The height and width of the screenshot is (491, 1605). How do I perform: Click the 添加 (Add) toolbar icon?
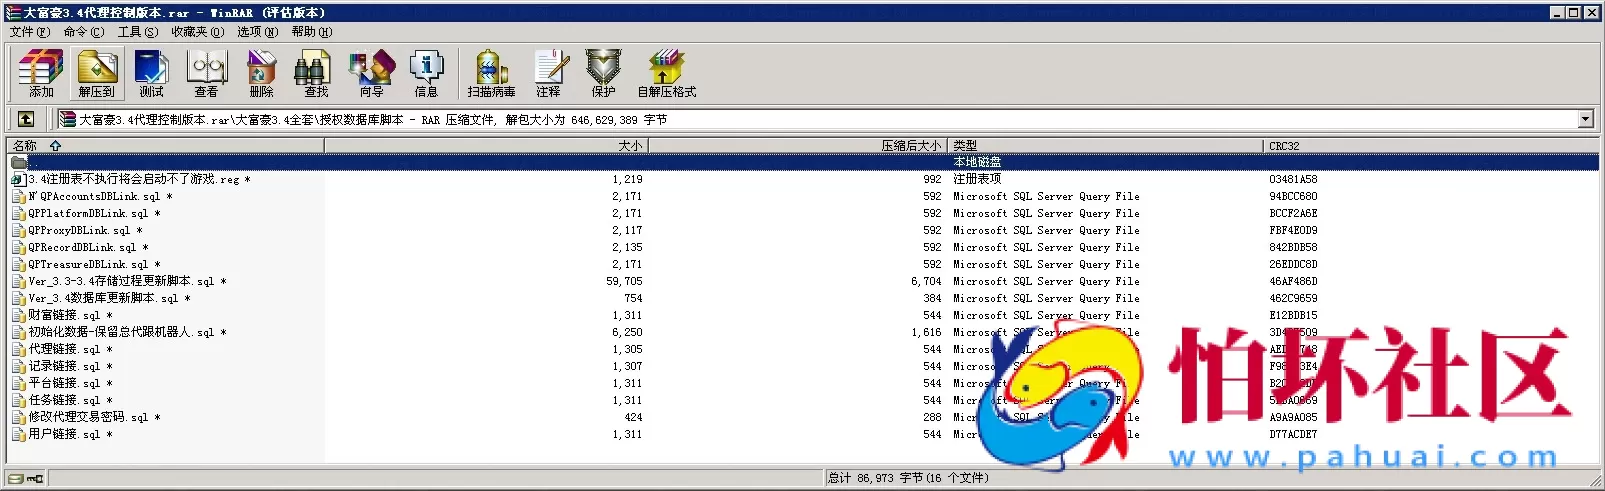click(x=41, y=74)
